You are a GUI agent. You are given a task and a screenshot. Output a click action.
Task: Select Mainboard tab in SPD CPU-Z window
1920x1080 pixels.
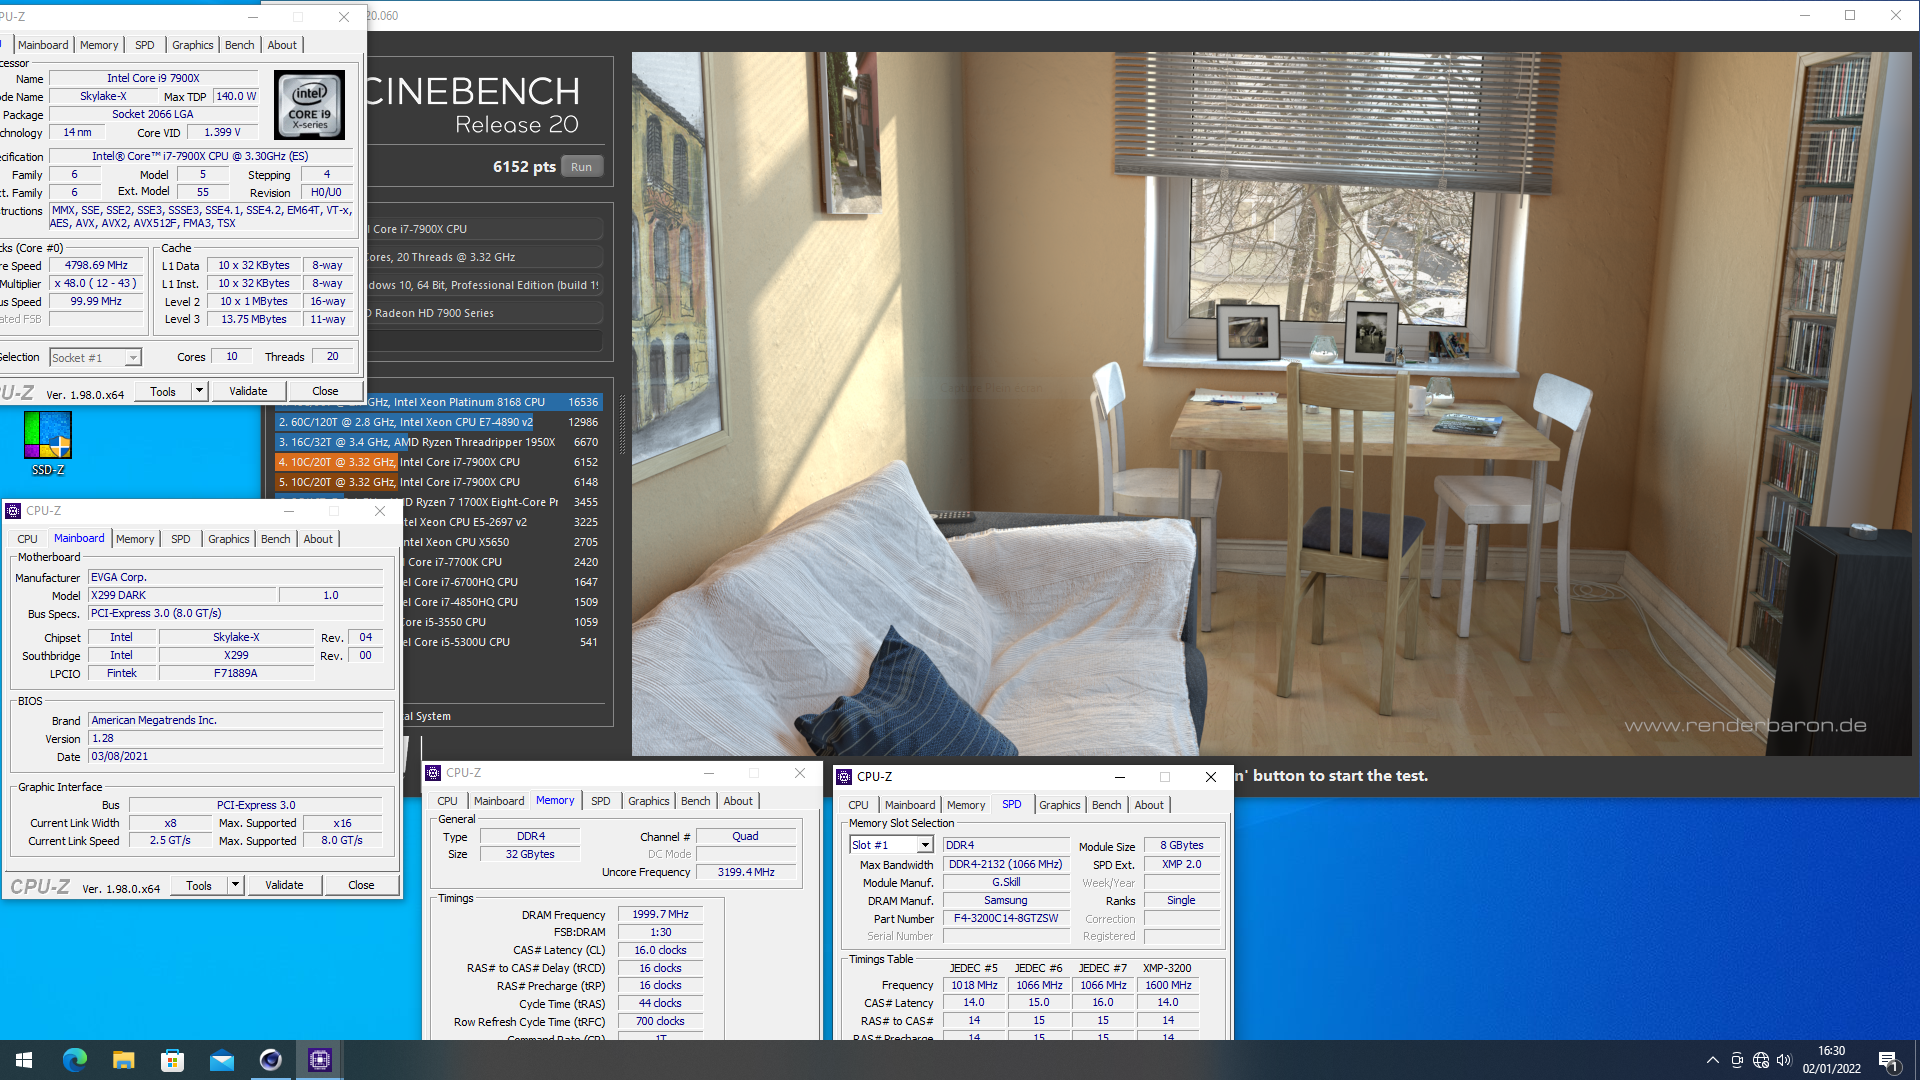pyautogui.click(x=910, y=805)
